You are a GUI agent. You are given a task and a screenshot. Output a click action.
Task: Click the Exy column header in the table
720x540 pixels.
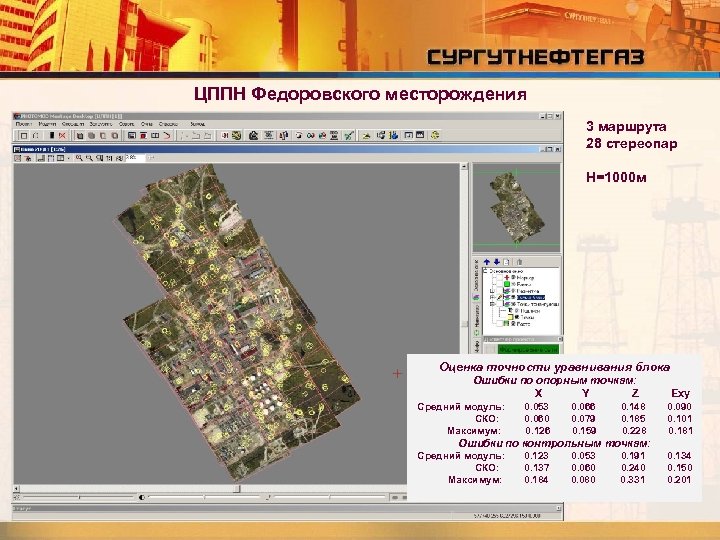[x=680, y=393]
